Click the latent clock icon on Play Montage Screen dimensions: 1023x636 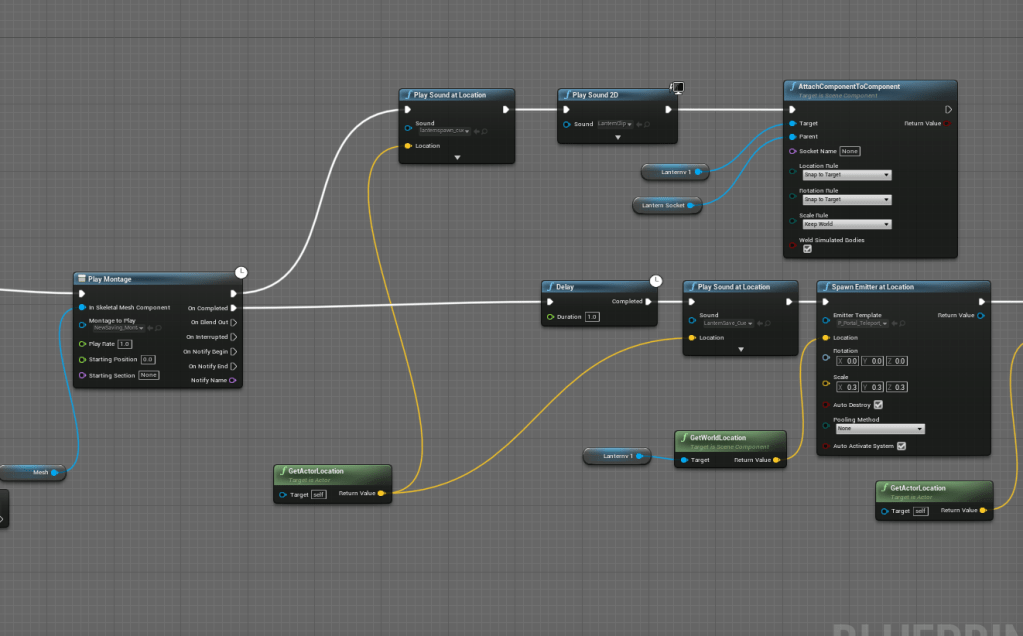click(241, 272)
